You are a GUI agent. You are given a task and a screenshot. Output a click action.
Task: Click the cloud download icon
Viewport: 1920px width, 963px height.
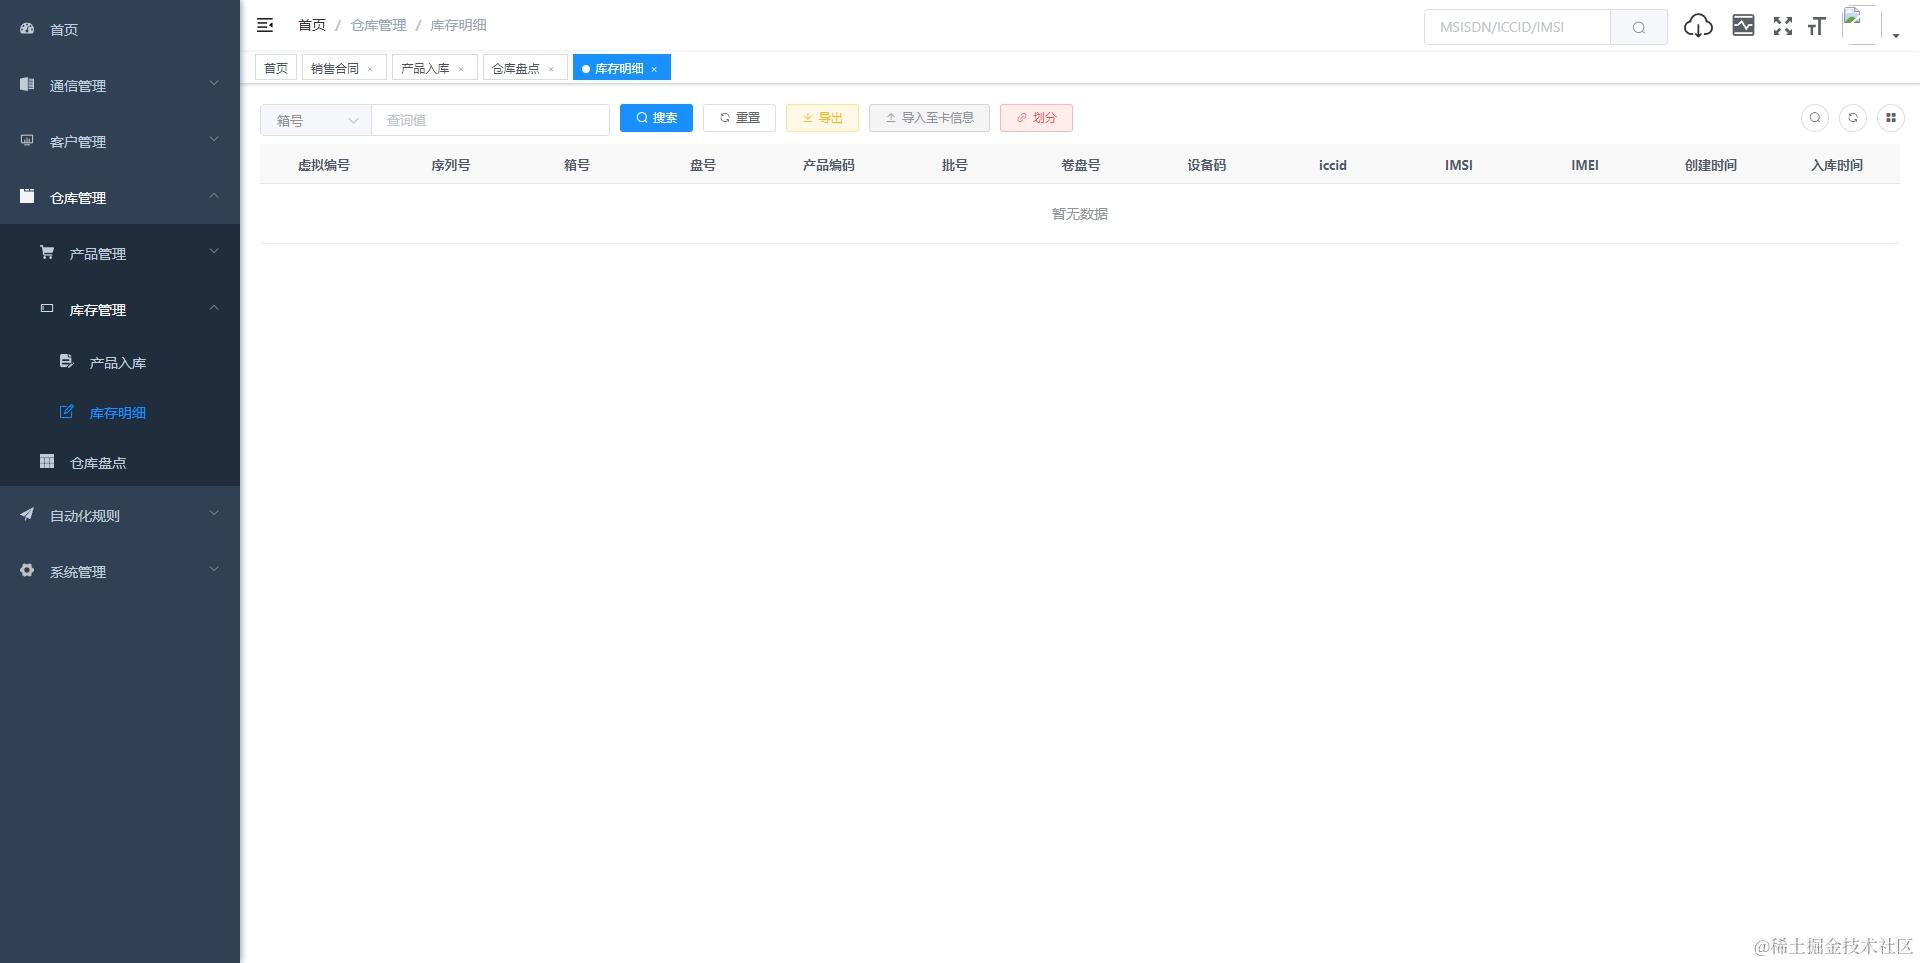(x=1698, y=26)
